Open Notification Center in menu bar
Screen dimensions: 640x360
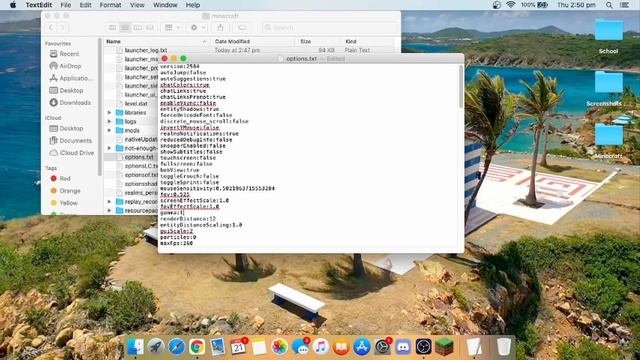[624, 5]
